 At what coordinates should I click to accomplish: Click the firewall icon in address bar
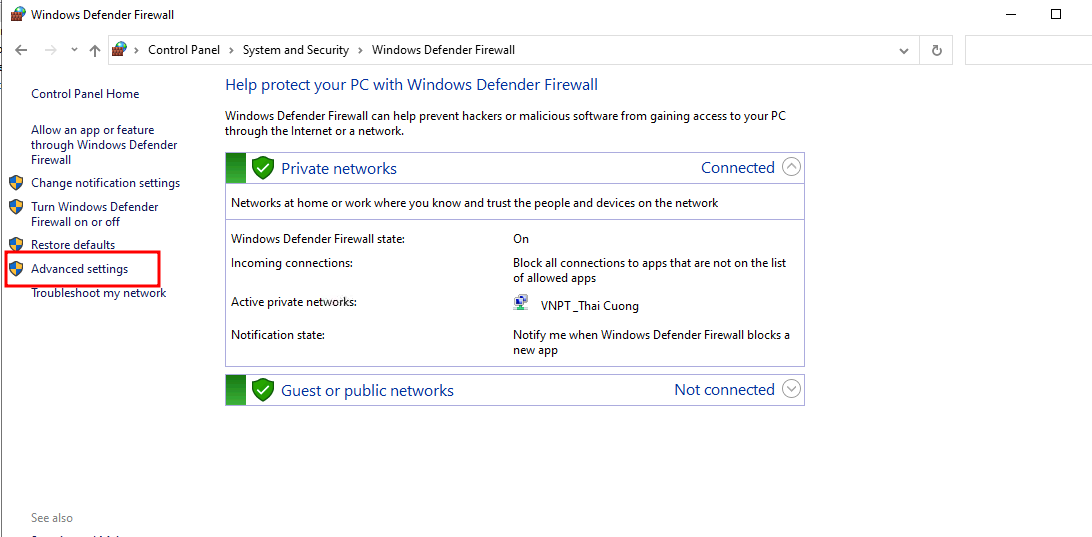[x=120, y=49]
